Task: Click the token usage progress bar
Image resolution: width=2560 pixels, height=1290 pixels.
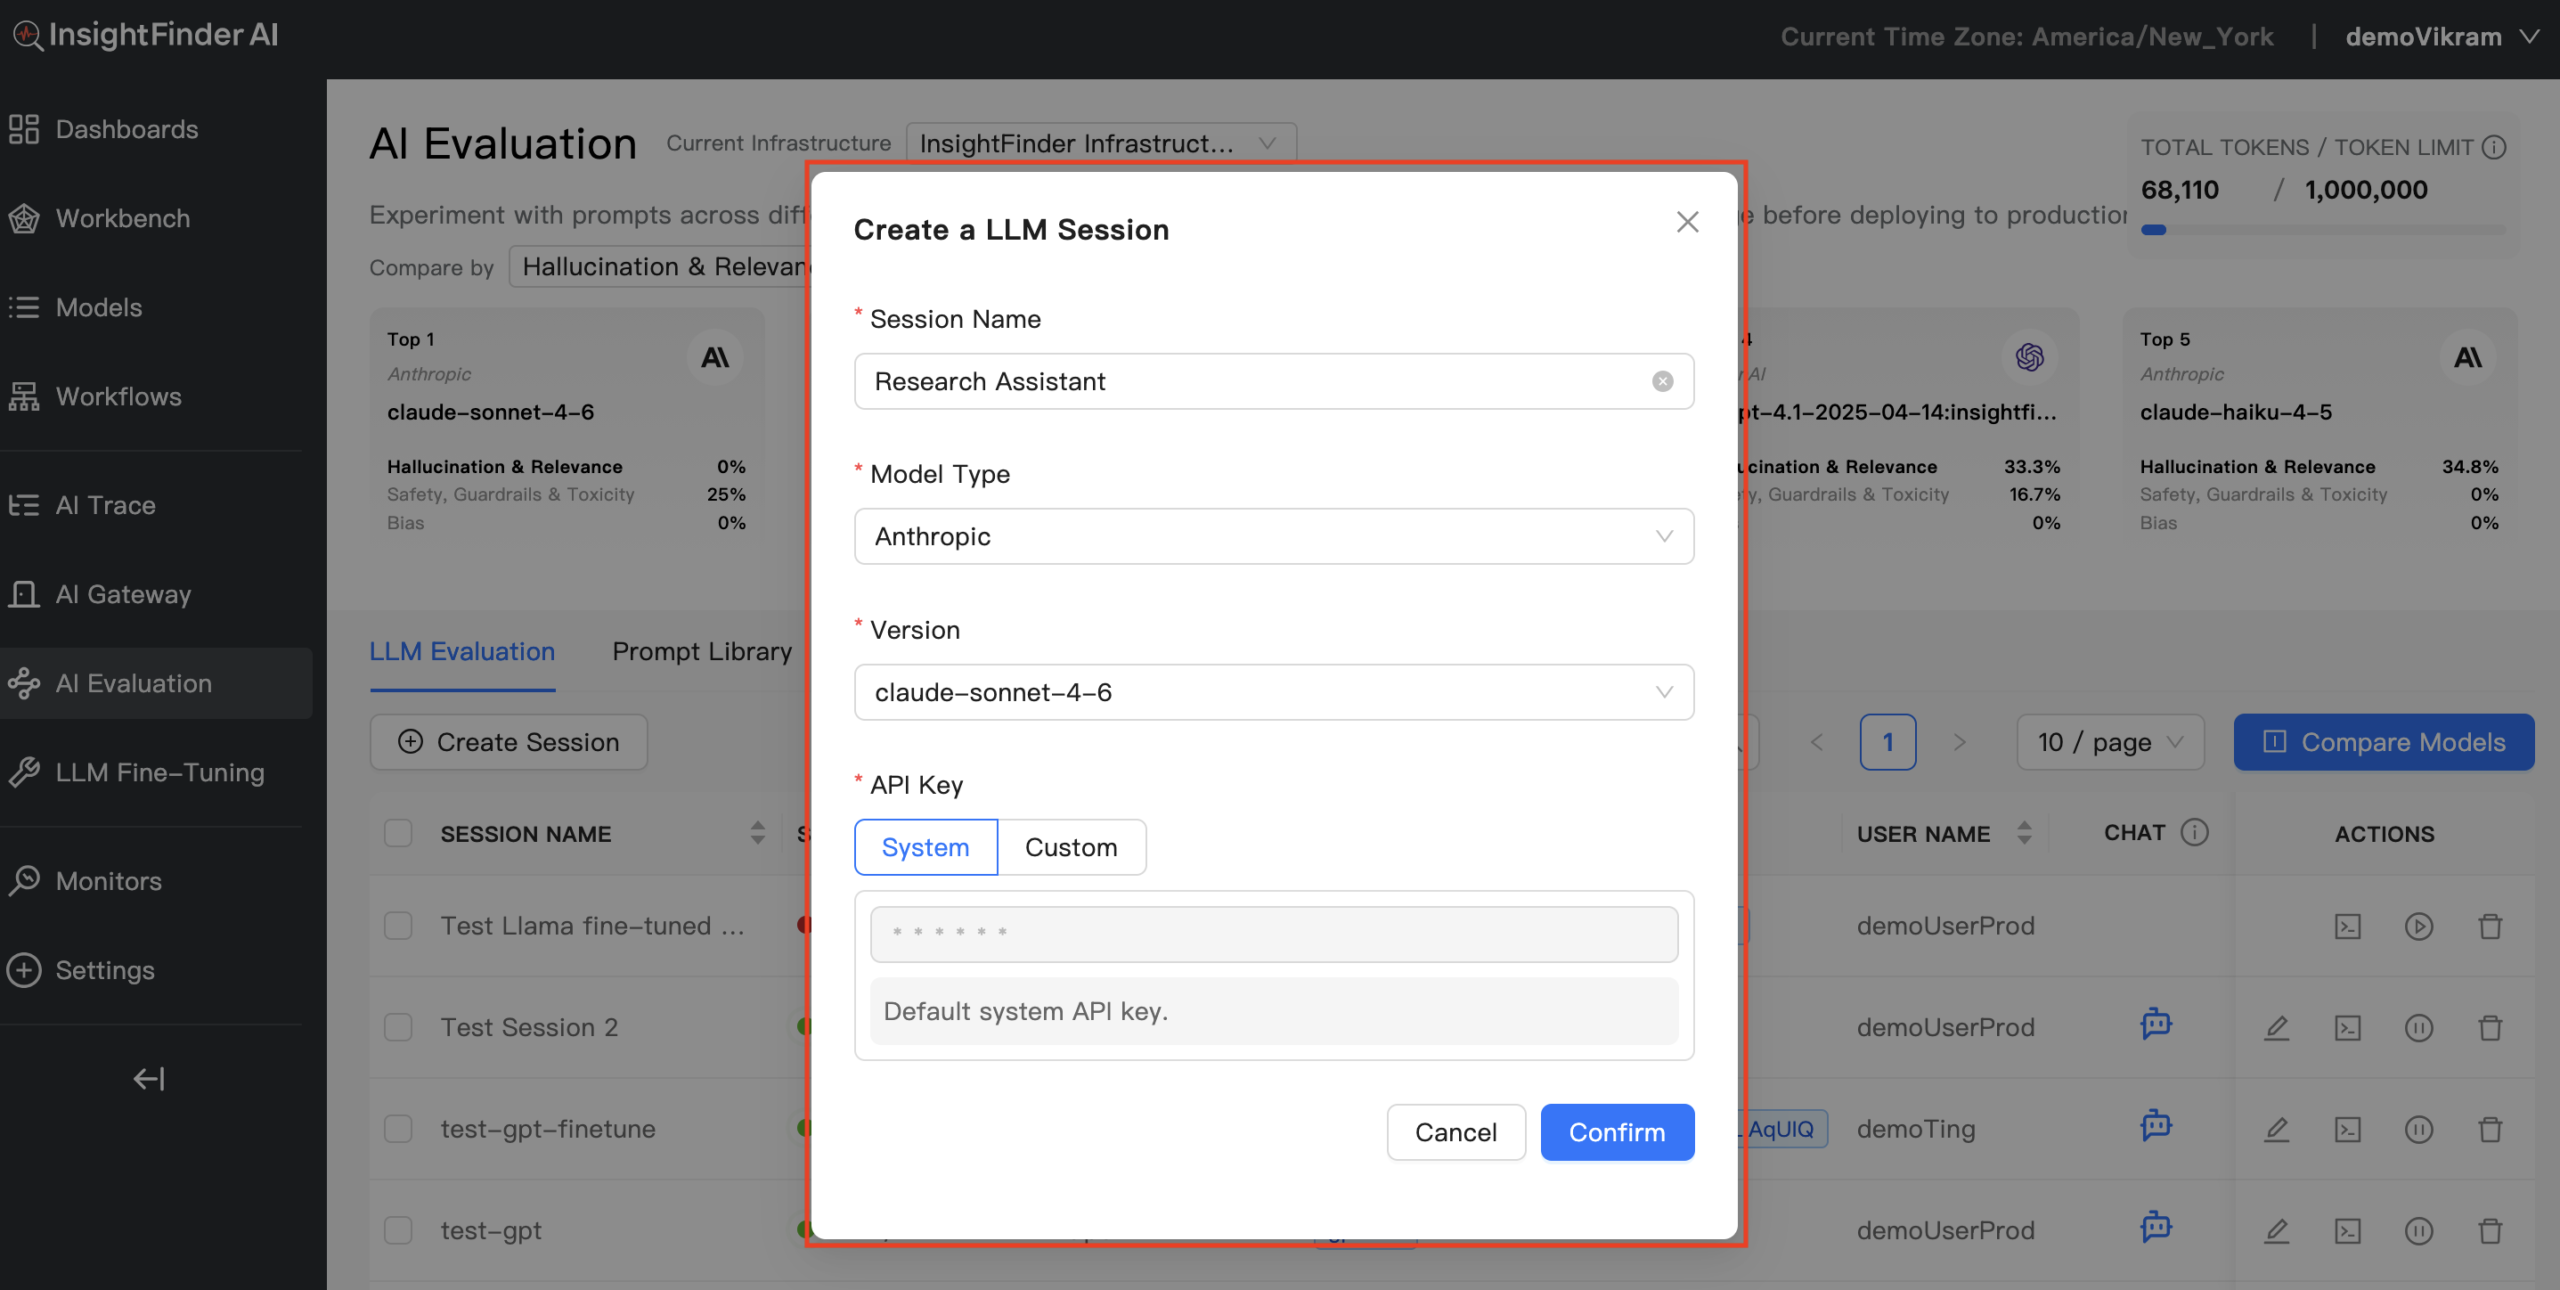Action: point(2323,230)
